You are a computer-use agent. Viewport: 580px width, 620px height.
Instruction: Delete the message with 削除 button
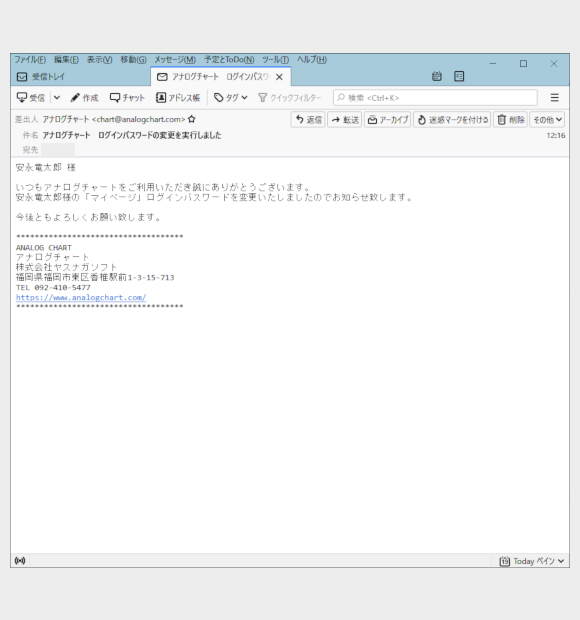pyautogui.click(x=510, y=119)
